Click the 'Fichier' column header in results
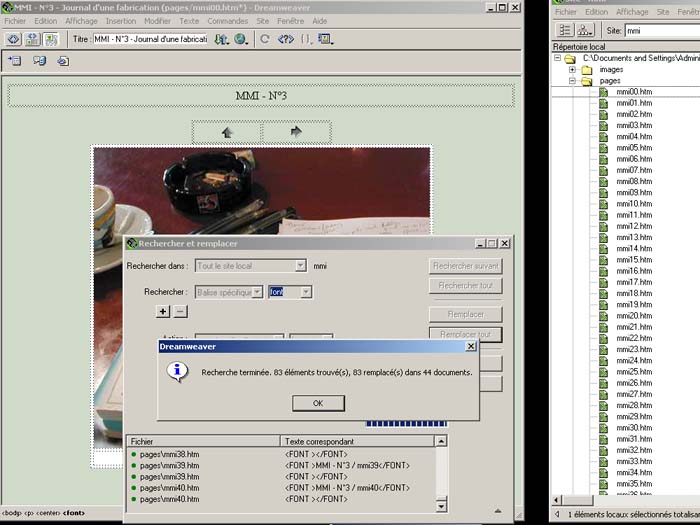Image resolution: width=700 pixels, height=525 pixels. pos(204,441)
